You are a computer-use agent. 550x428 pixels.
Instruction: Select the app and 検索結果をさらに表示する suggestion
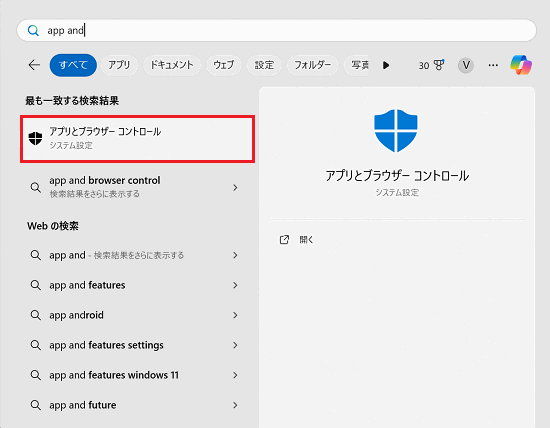[x=138, y=255]
